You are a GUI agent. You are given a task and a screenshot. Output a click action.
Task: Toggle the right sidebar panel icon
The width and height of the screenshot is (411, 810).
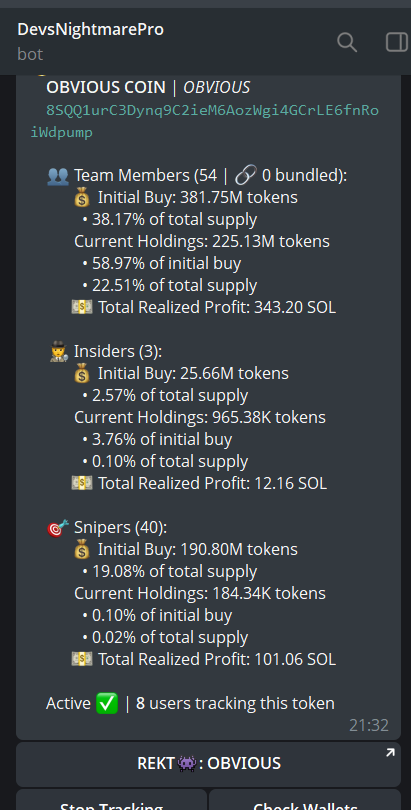[x=397, y=42]
